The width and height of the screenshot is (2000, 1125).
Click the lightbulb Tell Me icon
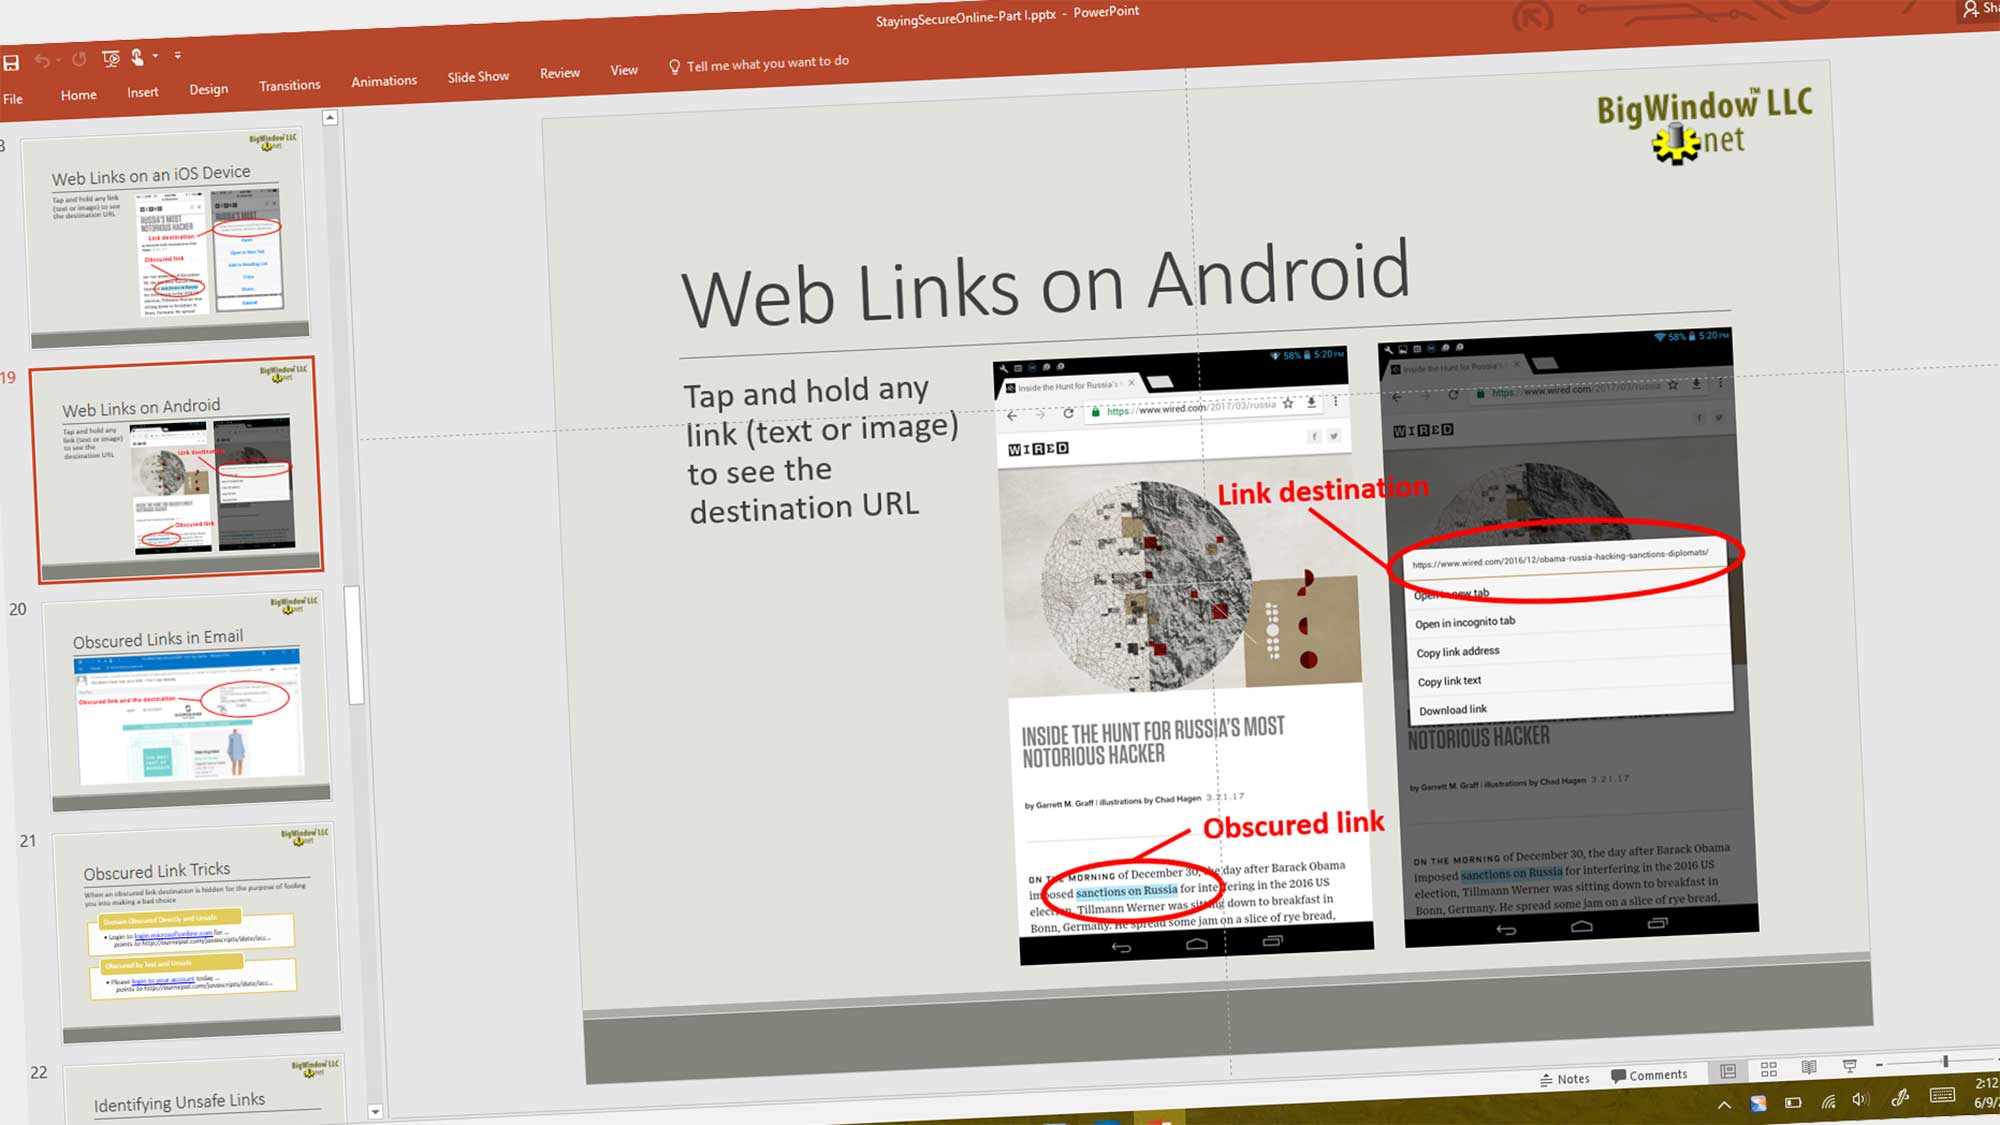click(x=674, y=67)
